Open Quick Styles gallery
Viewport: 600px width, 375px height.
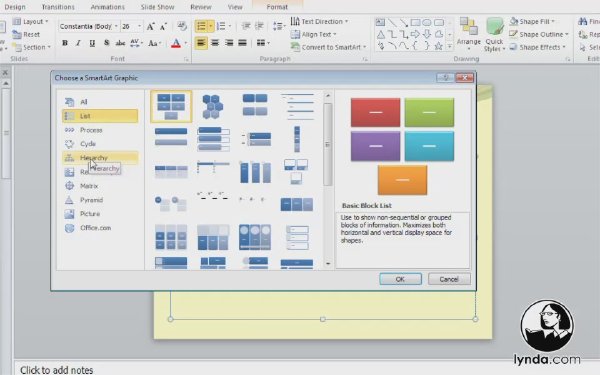[494, 34]
